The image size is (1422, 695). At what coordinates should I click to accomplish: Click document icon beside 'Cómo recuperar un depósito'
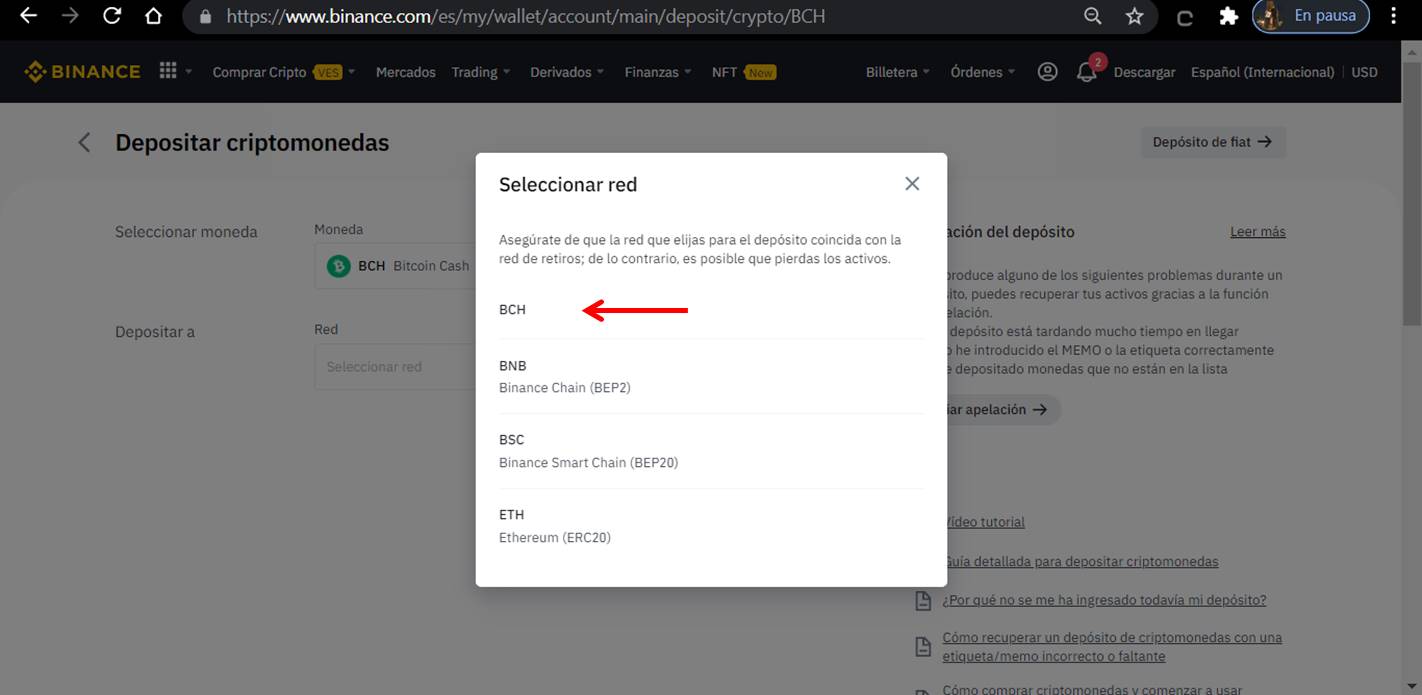[924, 647]
